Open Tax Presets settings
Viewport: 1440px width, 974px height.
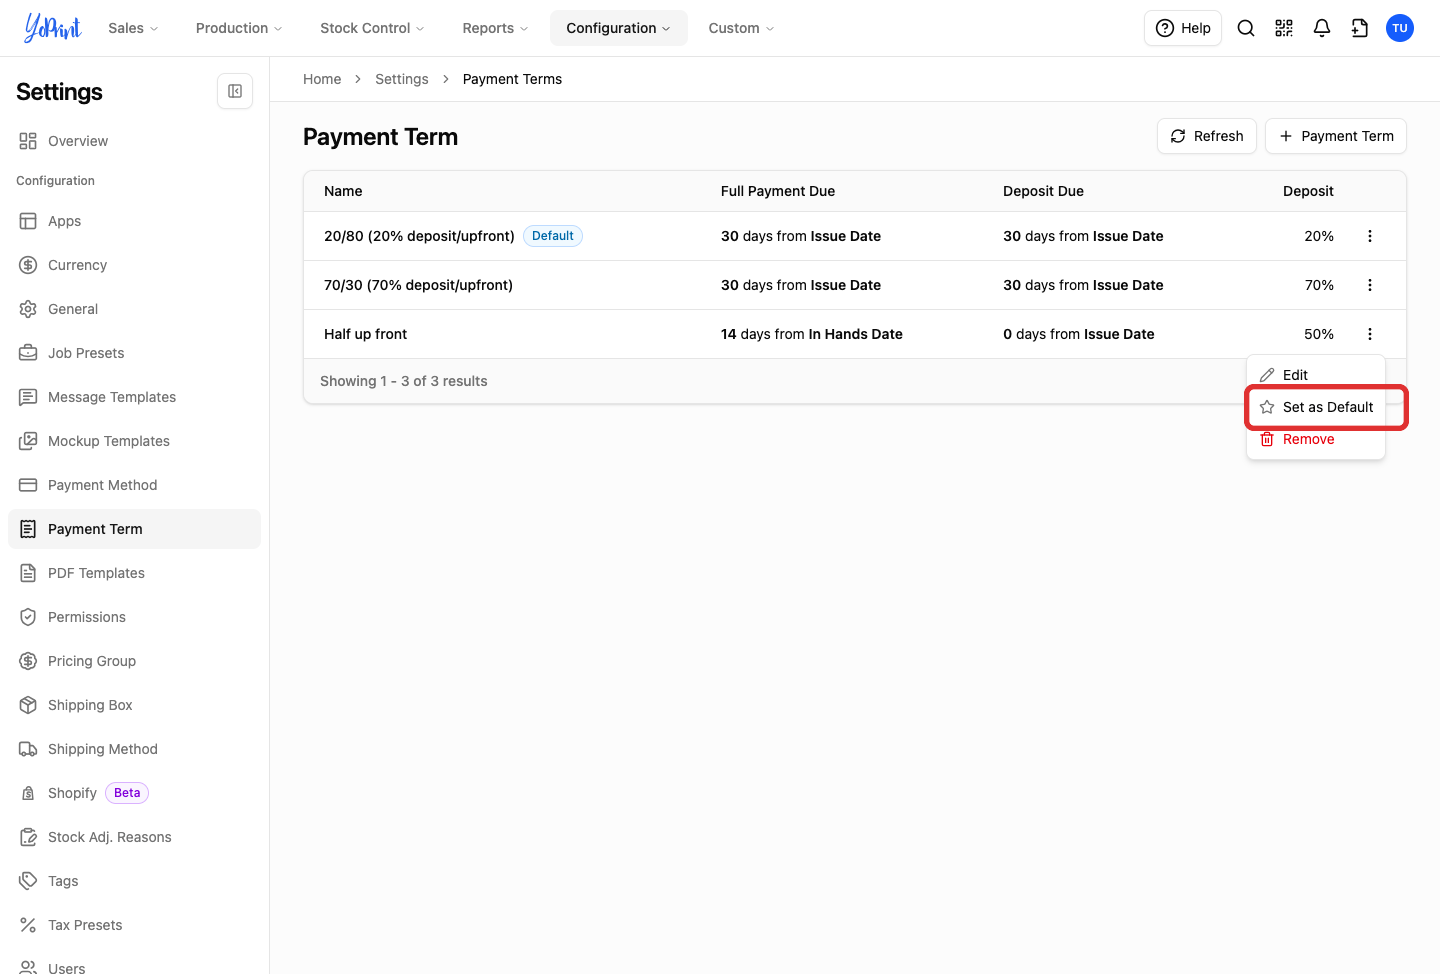coord(134,925)
